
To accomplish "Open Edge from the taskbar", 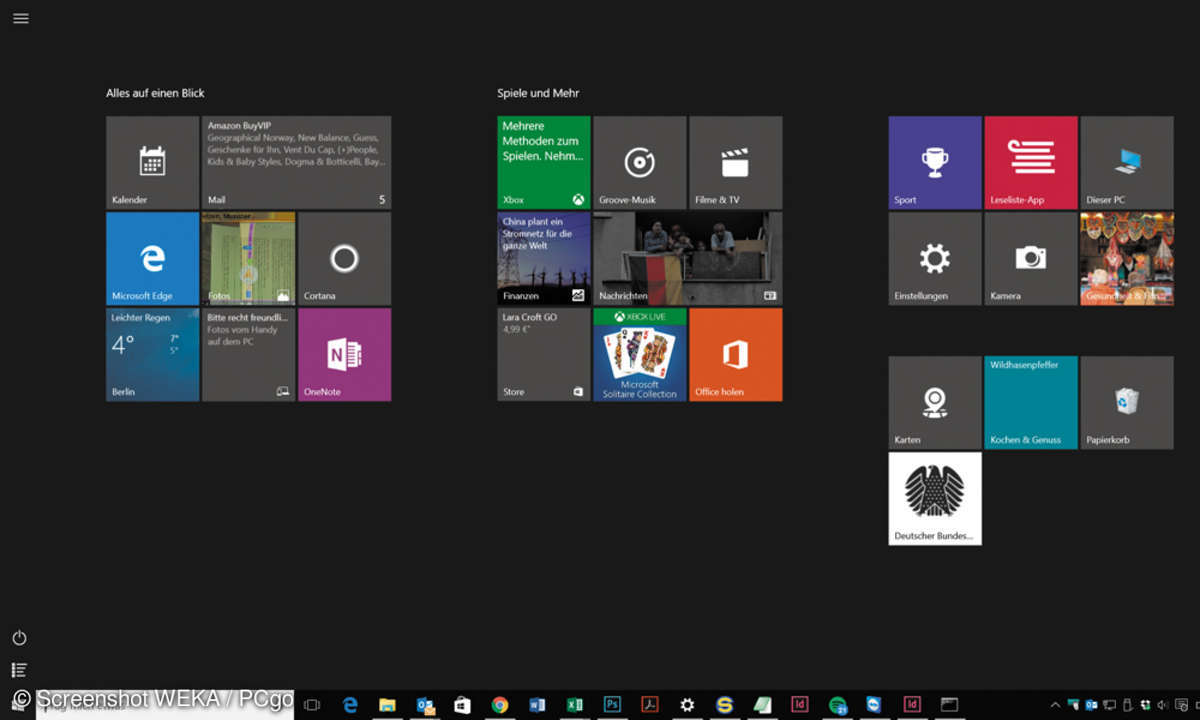I will [x=350, y=705].
